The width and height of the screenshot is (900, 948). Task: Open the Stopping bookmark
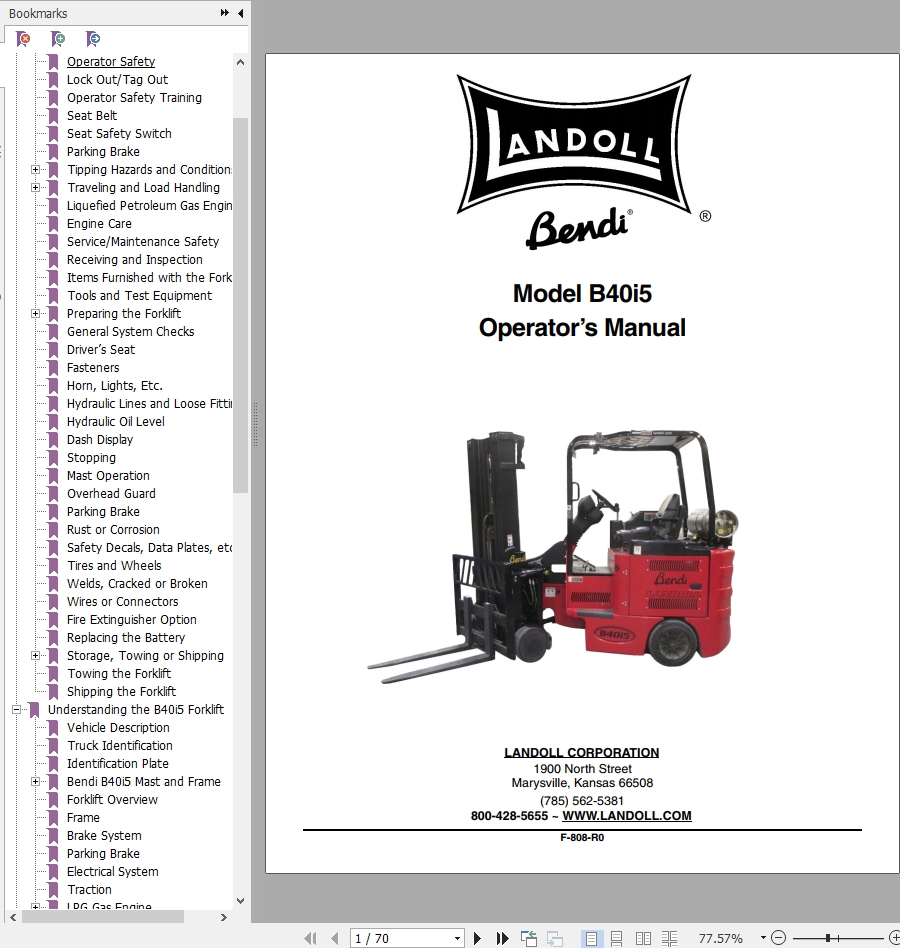point(91,458)
